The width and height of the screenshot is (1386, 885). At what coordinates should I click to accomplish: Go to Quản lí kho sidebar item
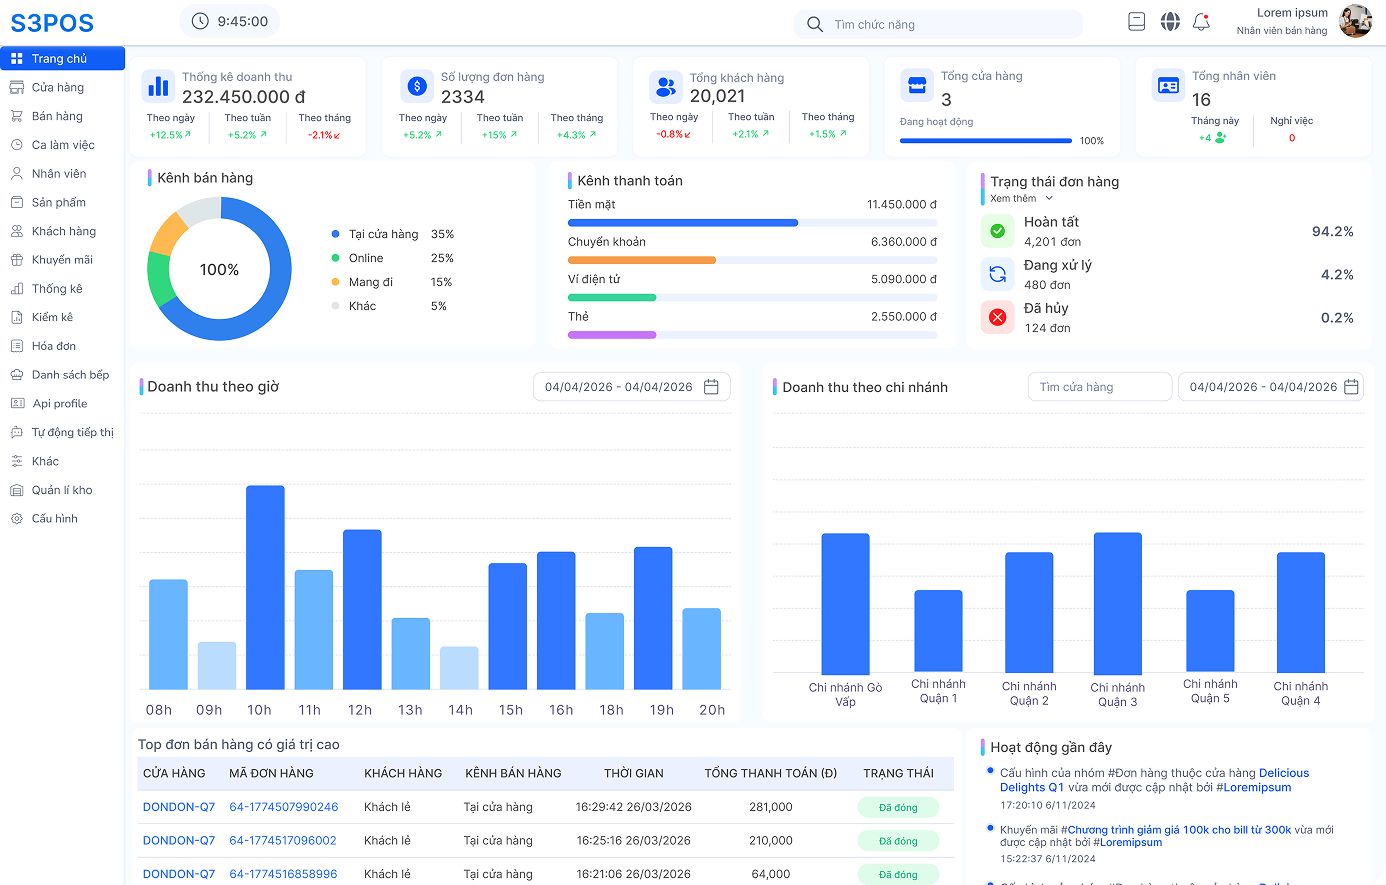point(62,490)
